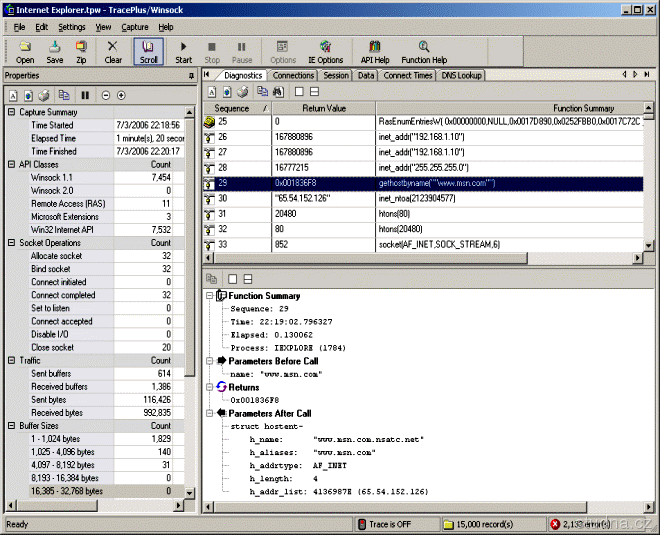Switch to the Connections tab
Screen dimensions: 660x535
293,75
